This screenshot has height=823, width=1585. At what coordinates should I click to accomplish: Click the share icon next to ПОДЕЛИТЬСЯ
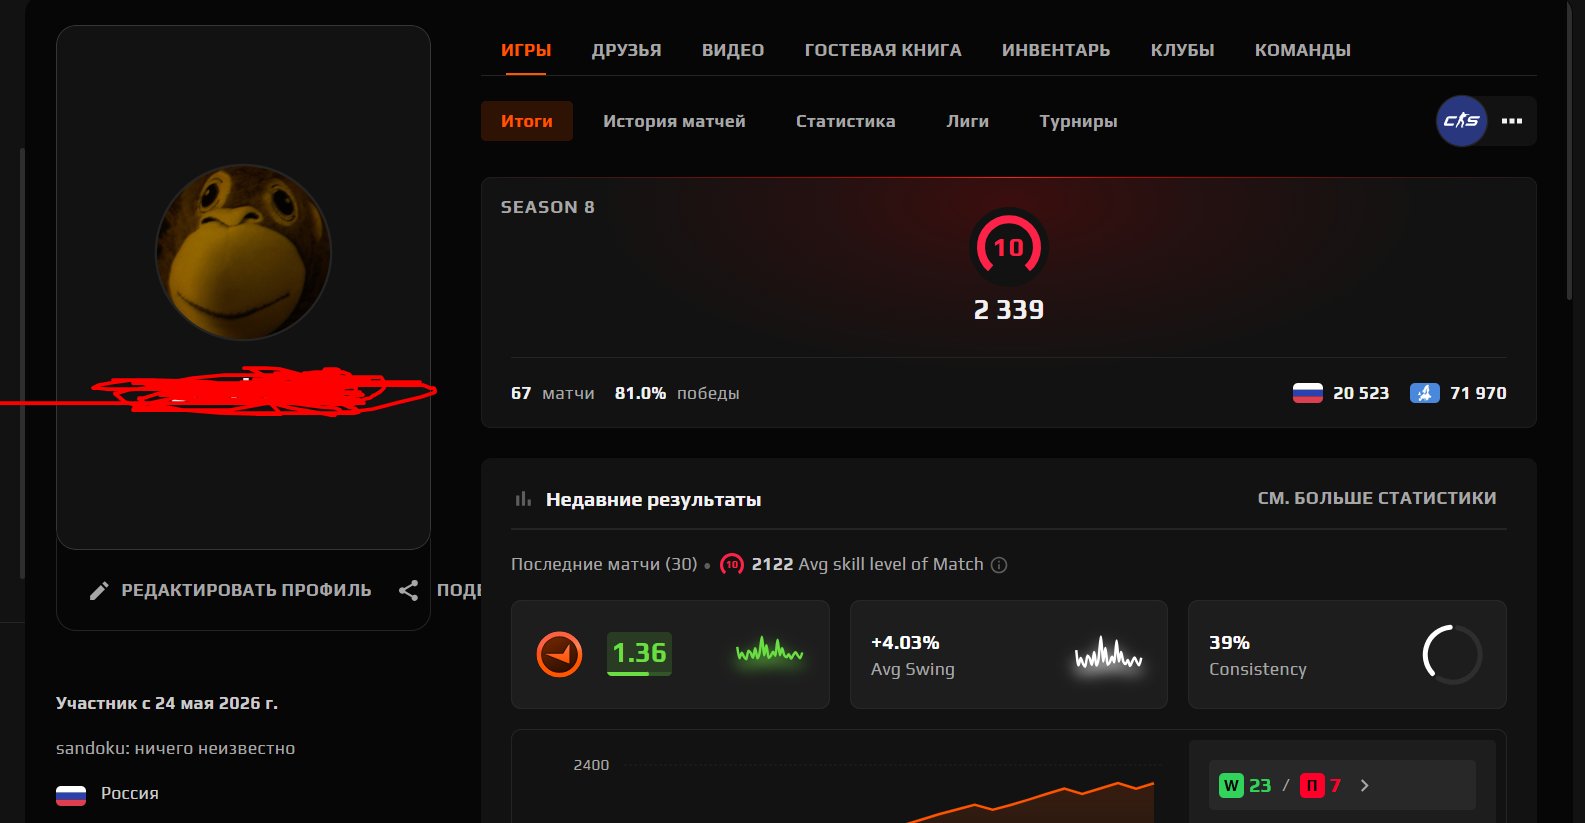point(408,590)
